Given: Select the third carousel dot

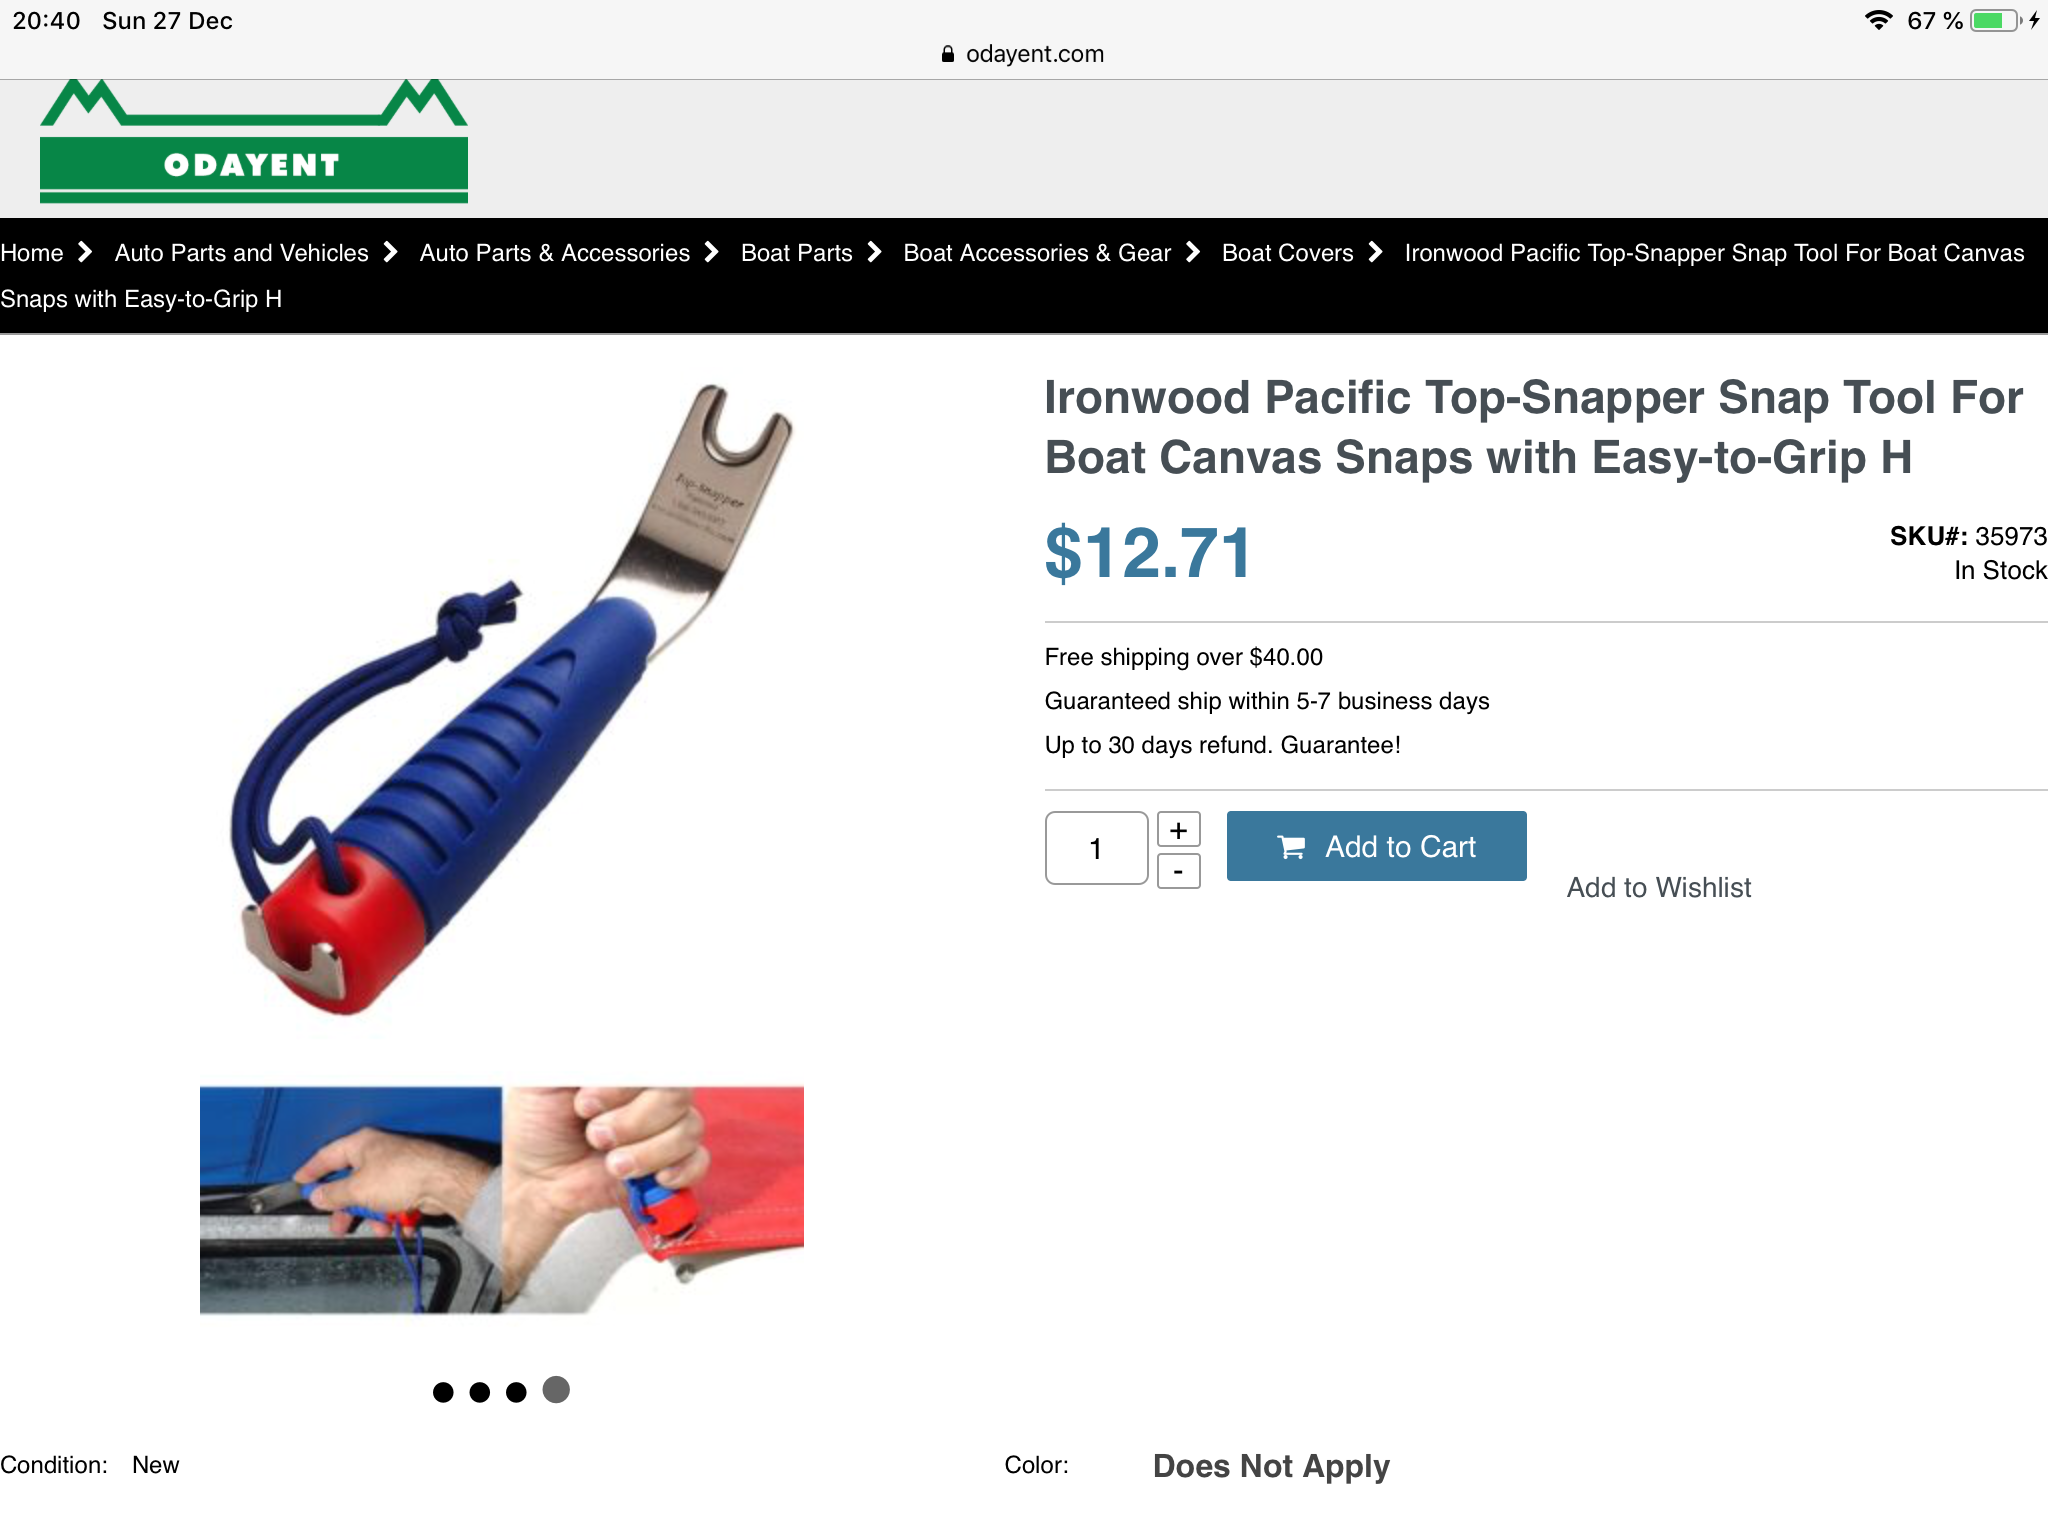Looking at the screenshot, I should 516,1392.
